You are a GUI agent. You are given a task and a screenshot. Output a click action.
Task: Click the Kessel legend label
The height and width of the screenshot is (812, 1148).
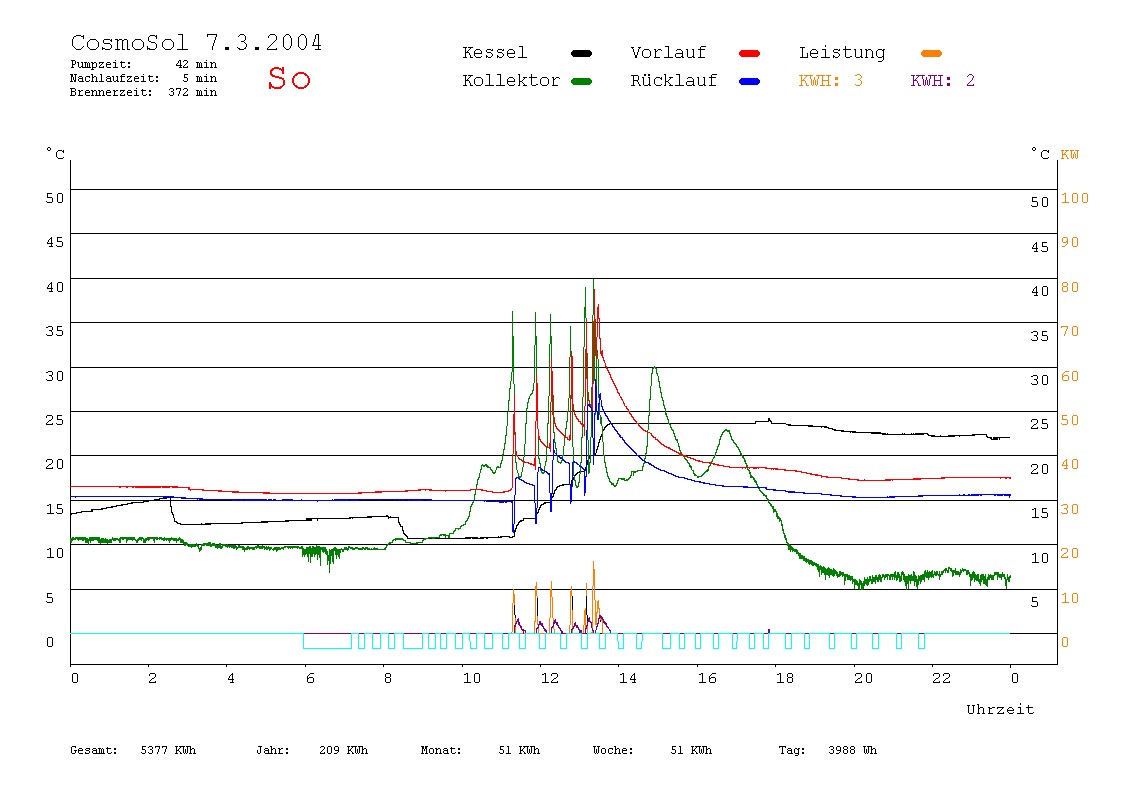point(495,53)
